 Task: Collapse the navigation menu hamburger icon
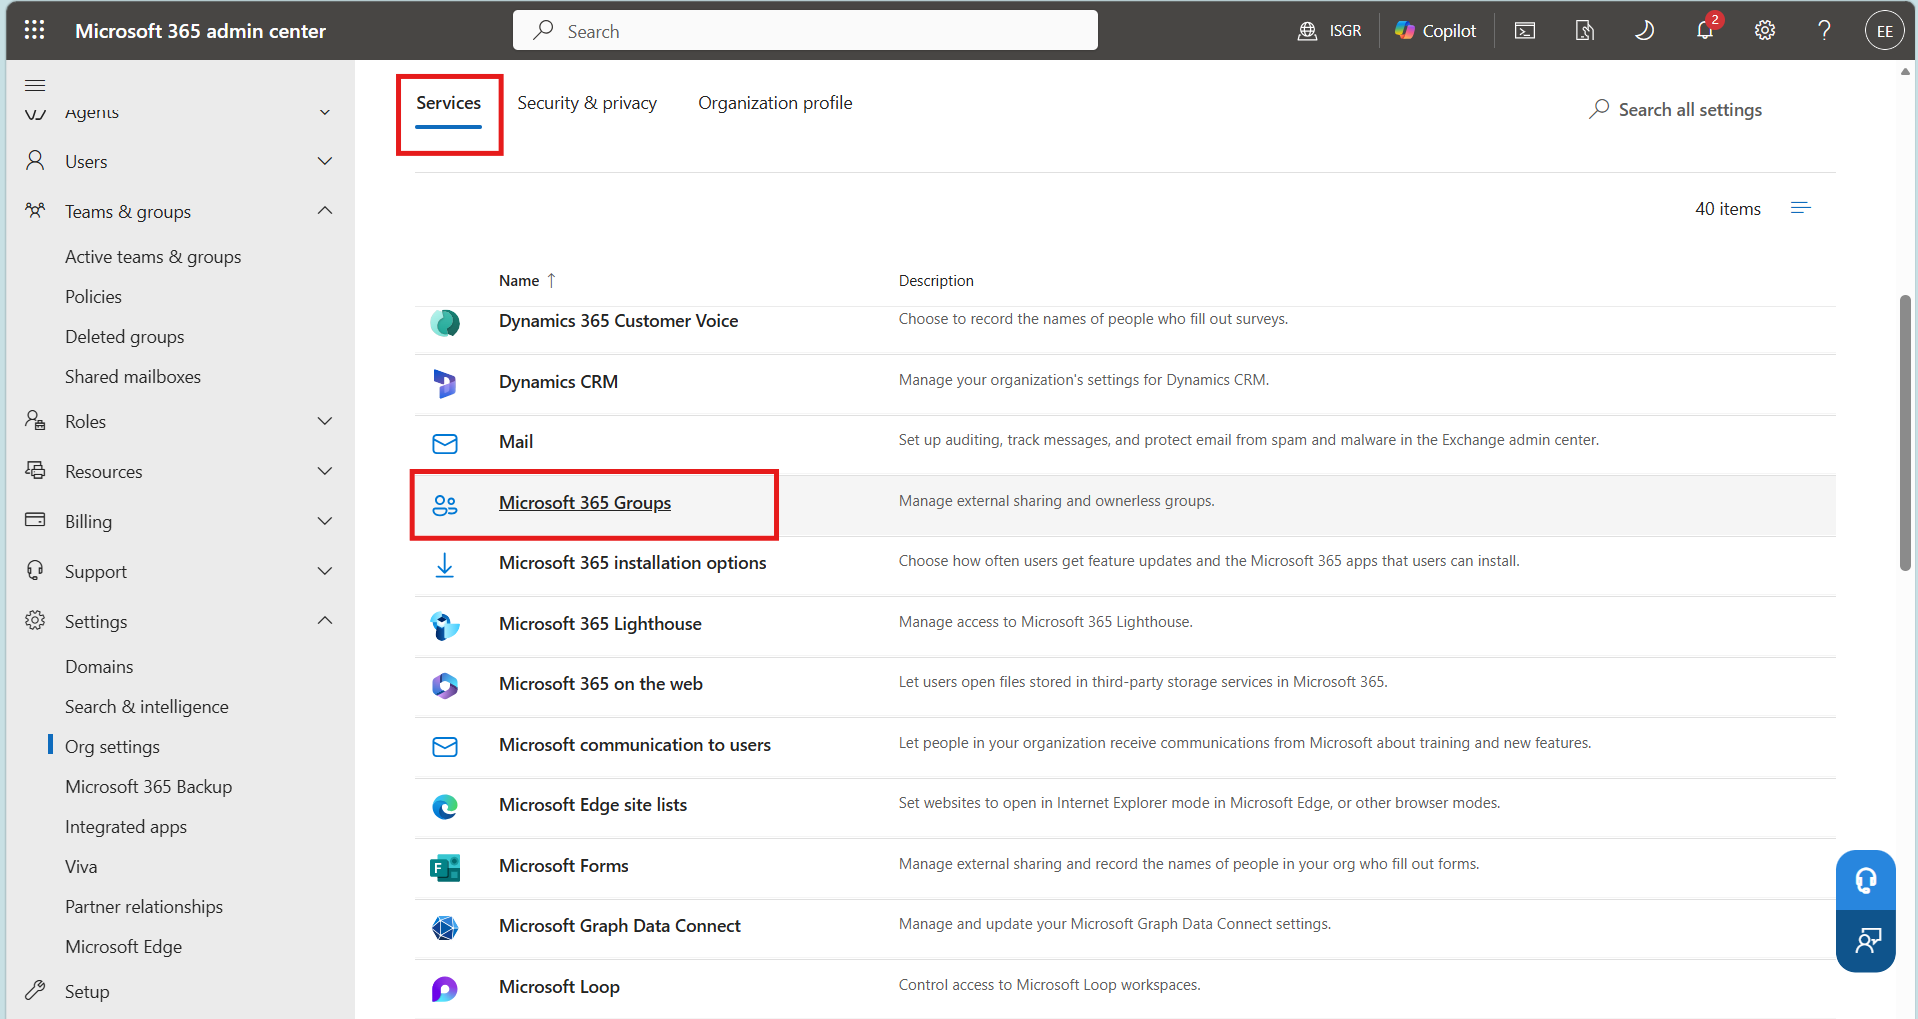click(x=35, y=85)
